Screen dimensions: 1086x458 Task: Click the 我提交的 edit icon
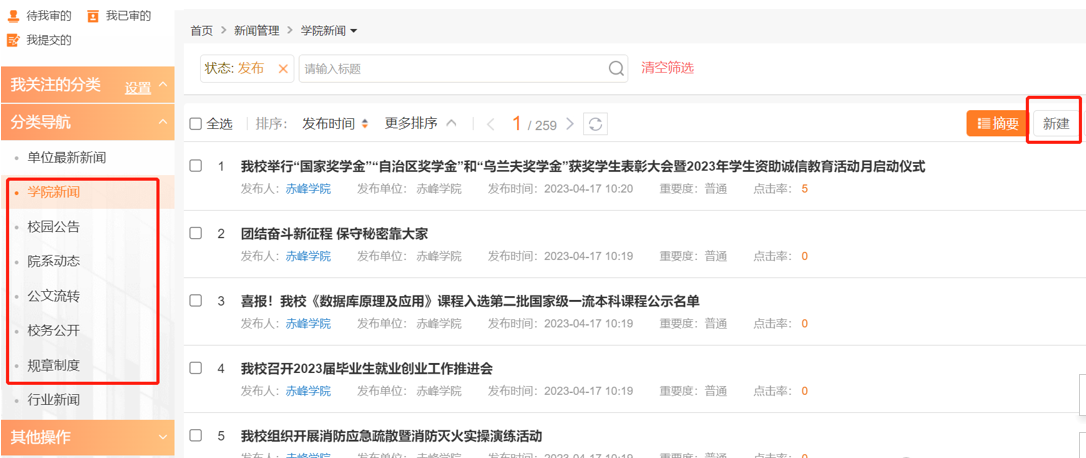(x=12, y=40)
